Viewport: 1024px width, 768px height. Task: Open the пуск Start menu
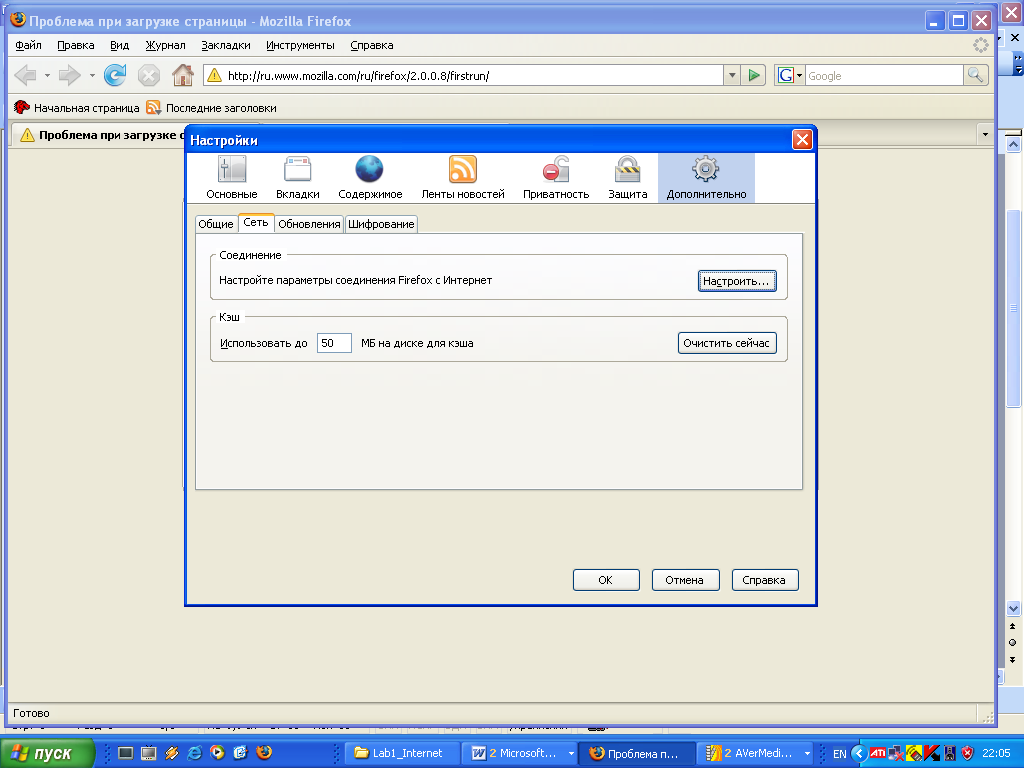click(x=46, y=753)
